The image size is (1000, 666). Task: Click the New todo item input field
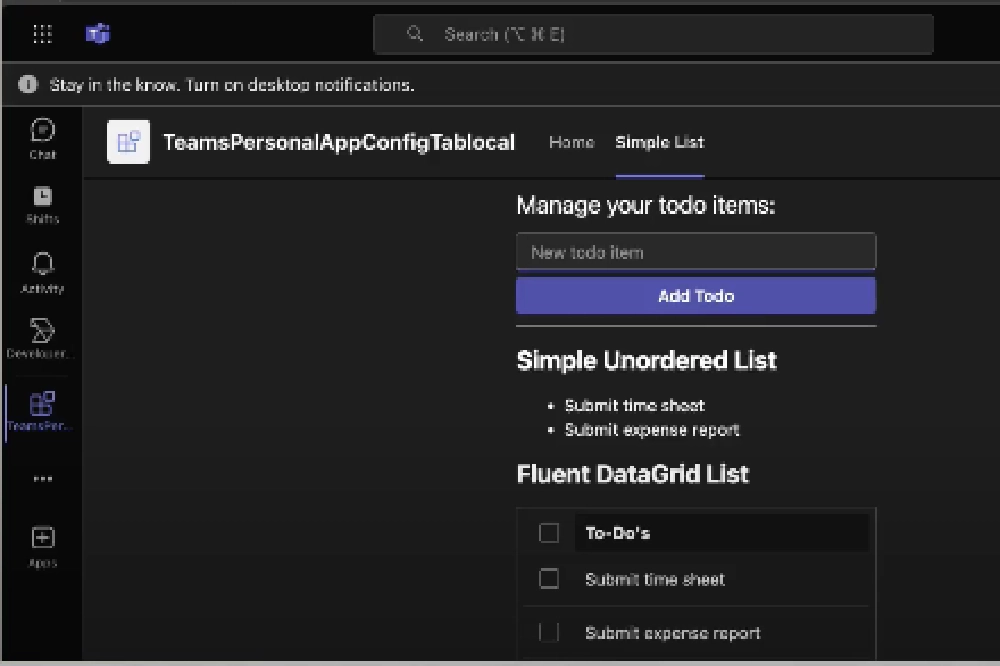(x=695, y=251)
